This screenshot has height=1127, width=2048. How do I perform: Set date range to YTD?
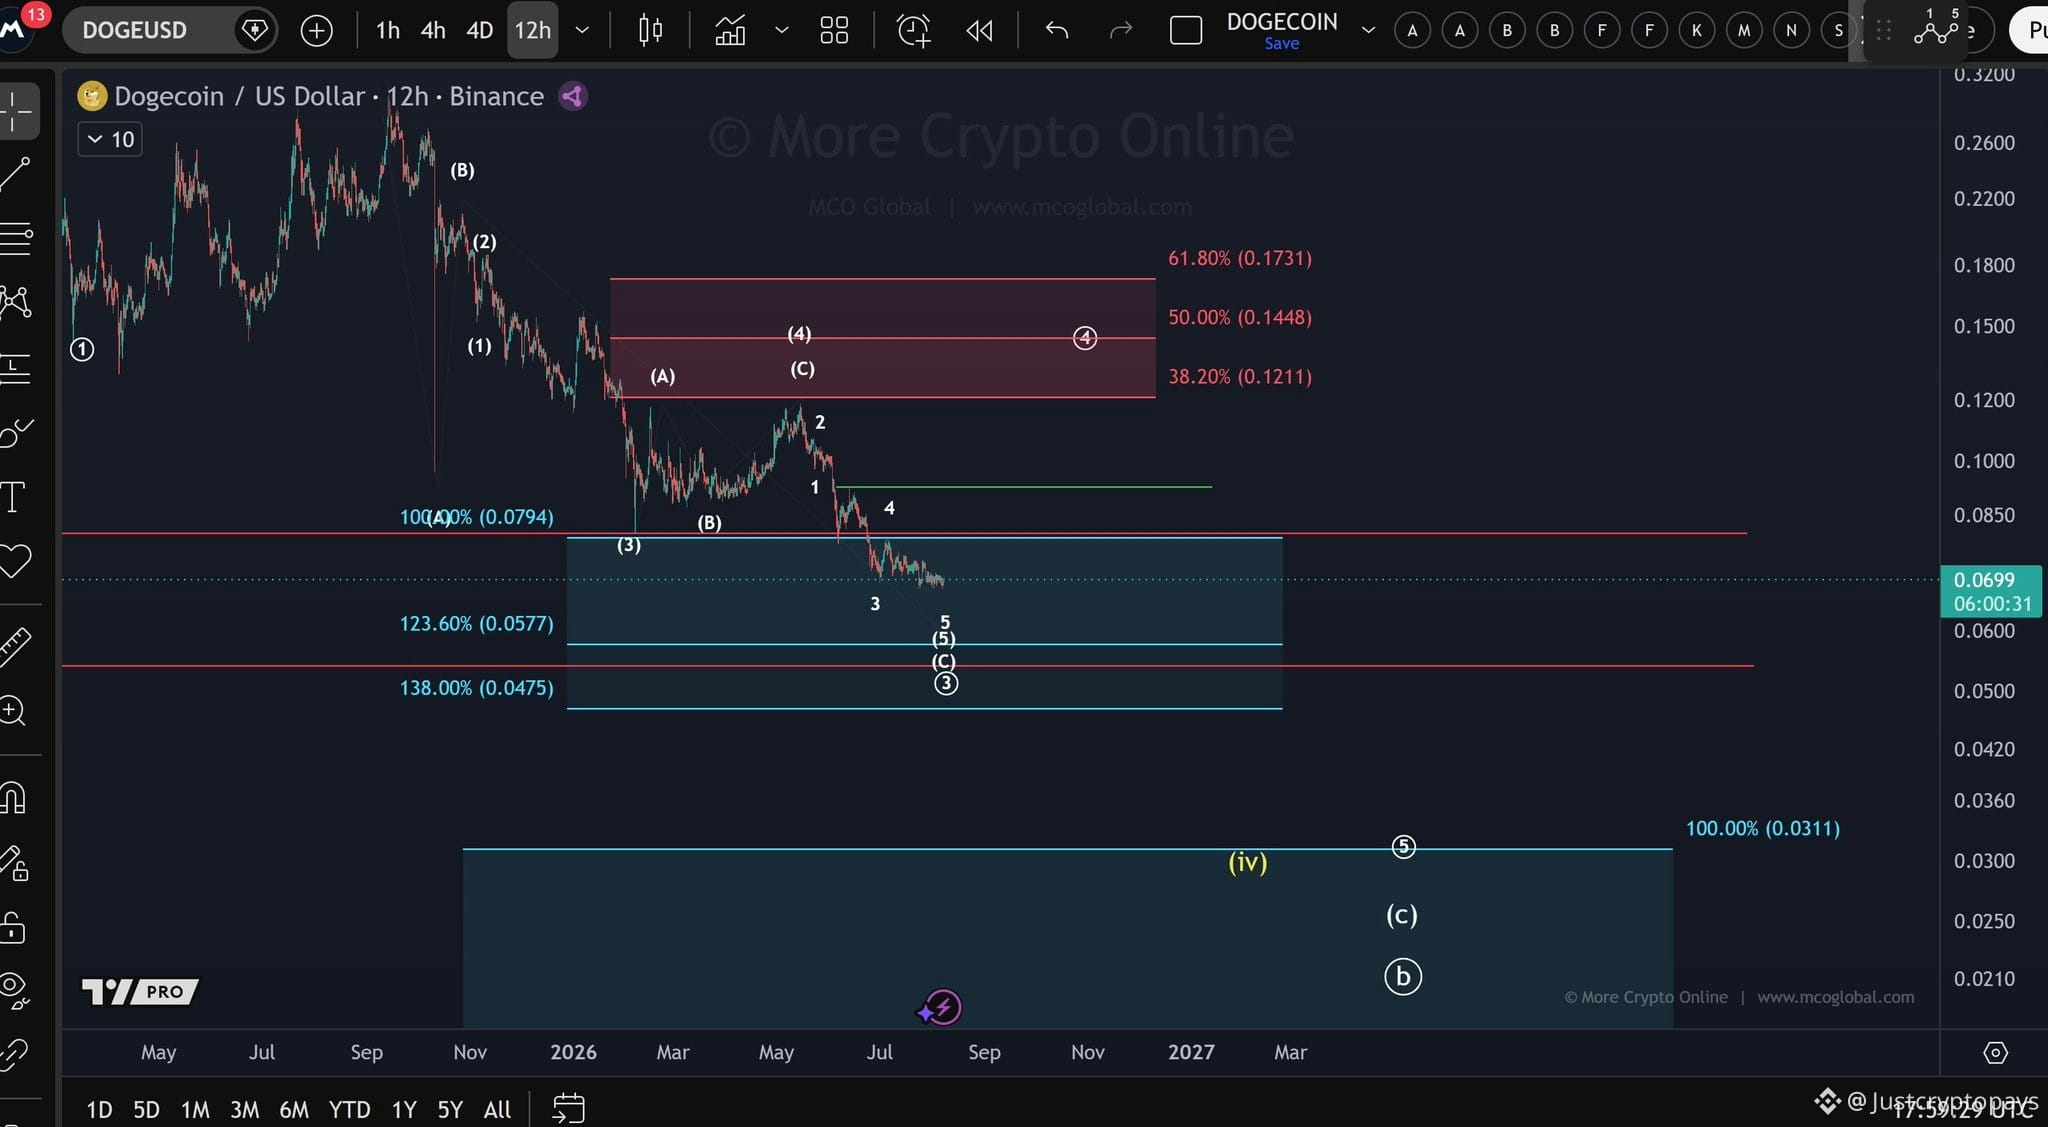coord(349,1109)
